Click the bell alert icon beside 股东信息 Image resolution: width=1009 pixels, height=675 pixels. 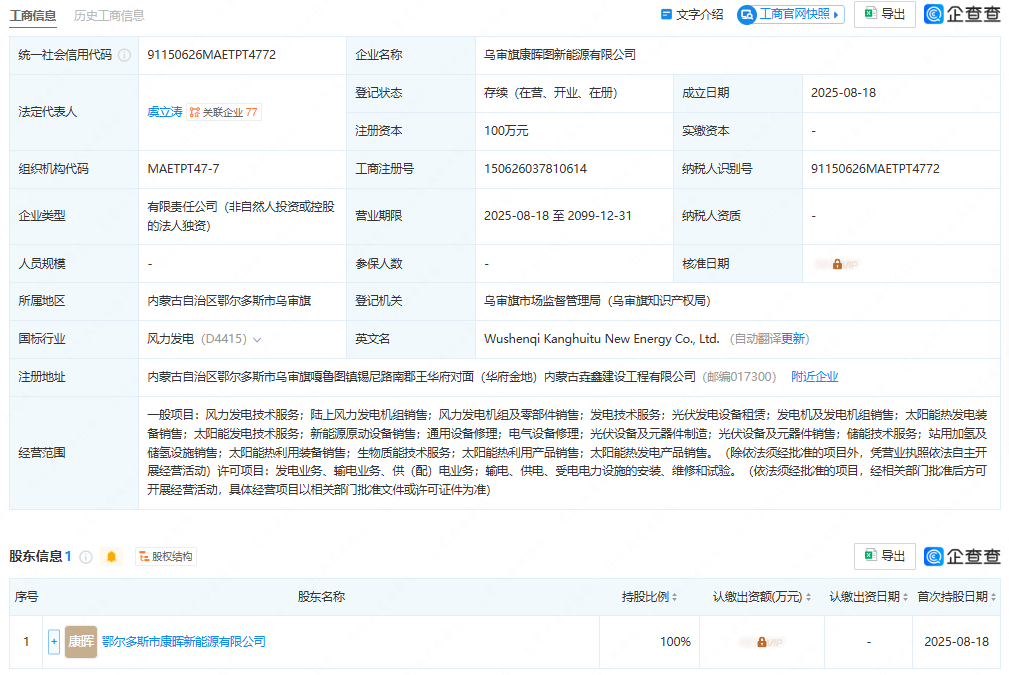[112, 557]
